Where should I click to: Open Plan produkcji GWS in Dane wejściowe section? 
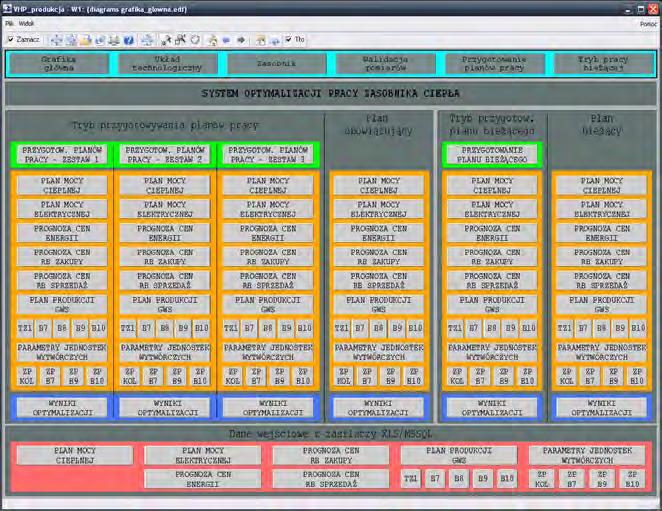(x=459, y=455)
